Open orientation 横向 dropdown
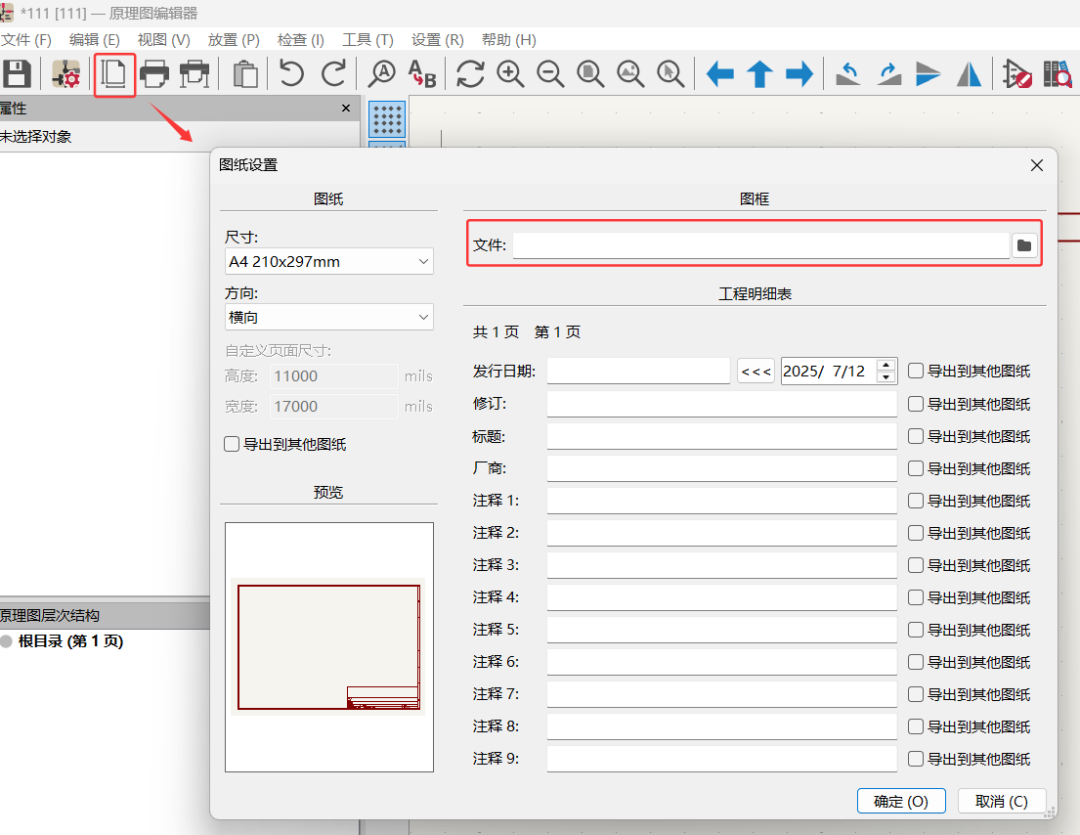Image resolution: width=1080 pixels, height=835 pixels. (329, 317)
